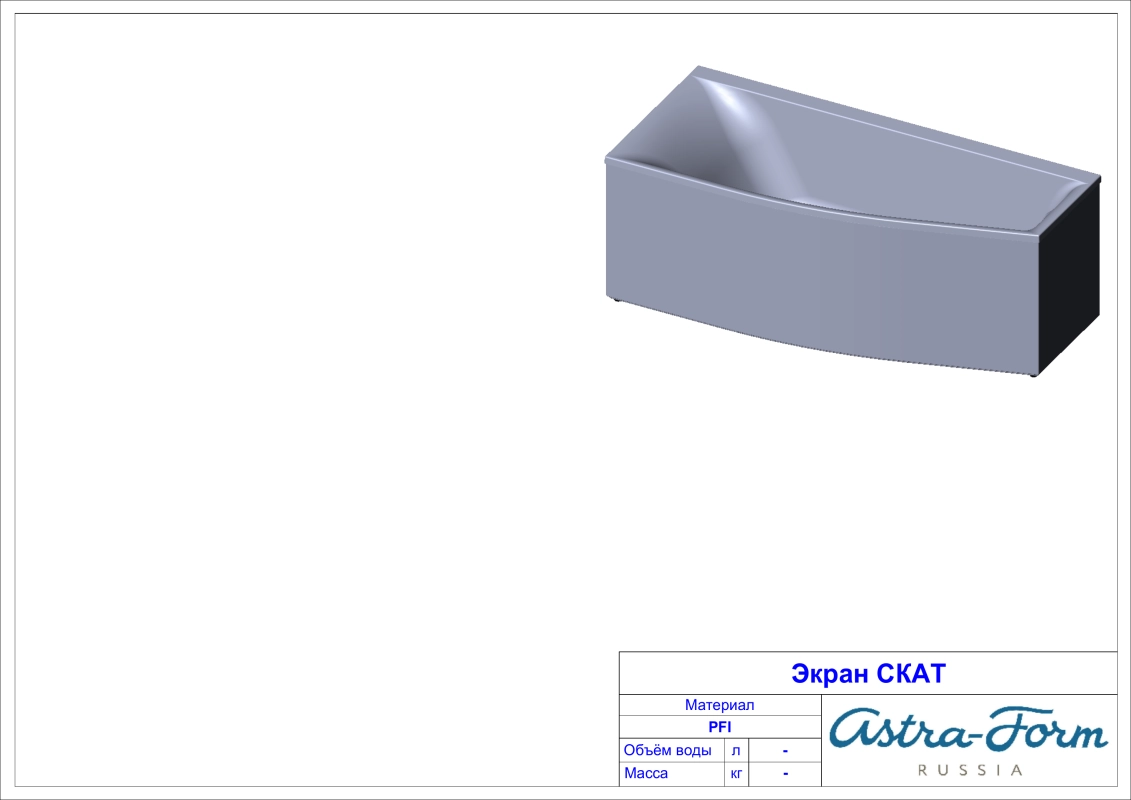
Task: Click the Astra-Form logo
Action: tap(968, 731)
